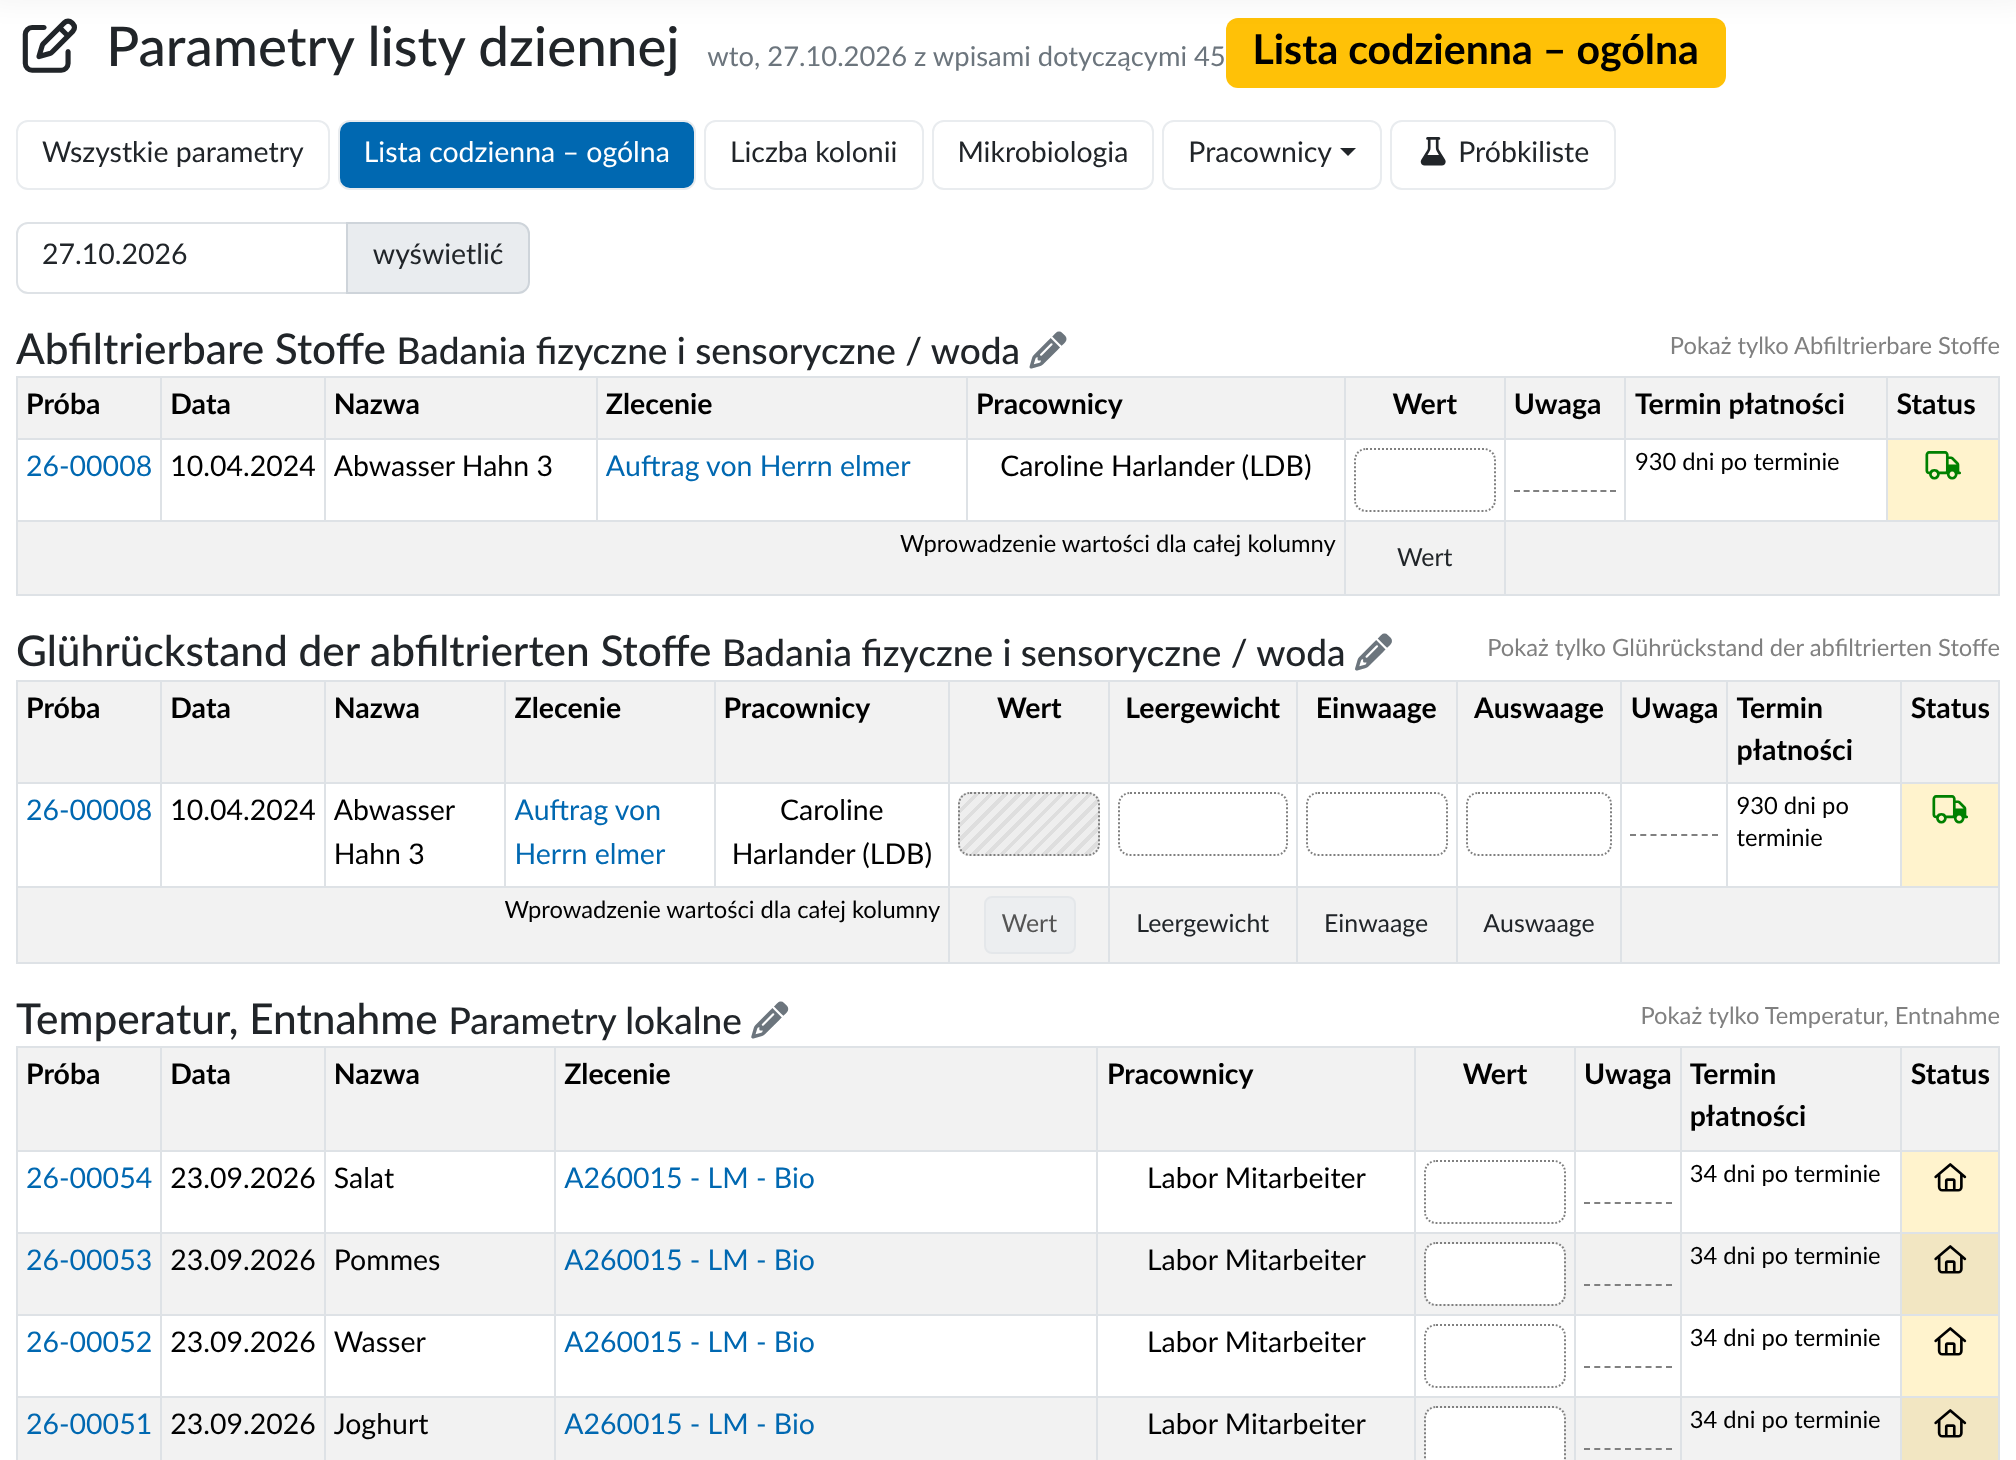
Task: Open Auftrag von Herrn elmer in Abfiltrierbare table
Action: coord(758,466)
